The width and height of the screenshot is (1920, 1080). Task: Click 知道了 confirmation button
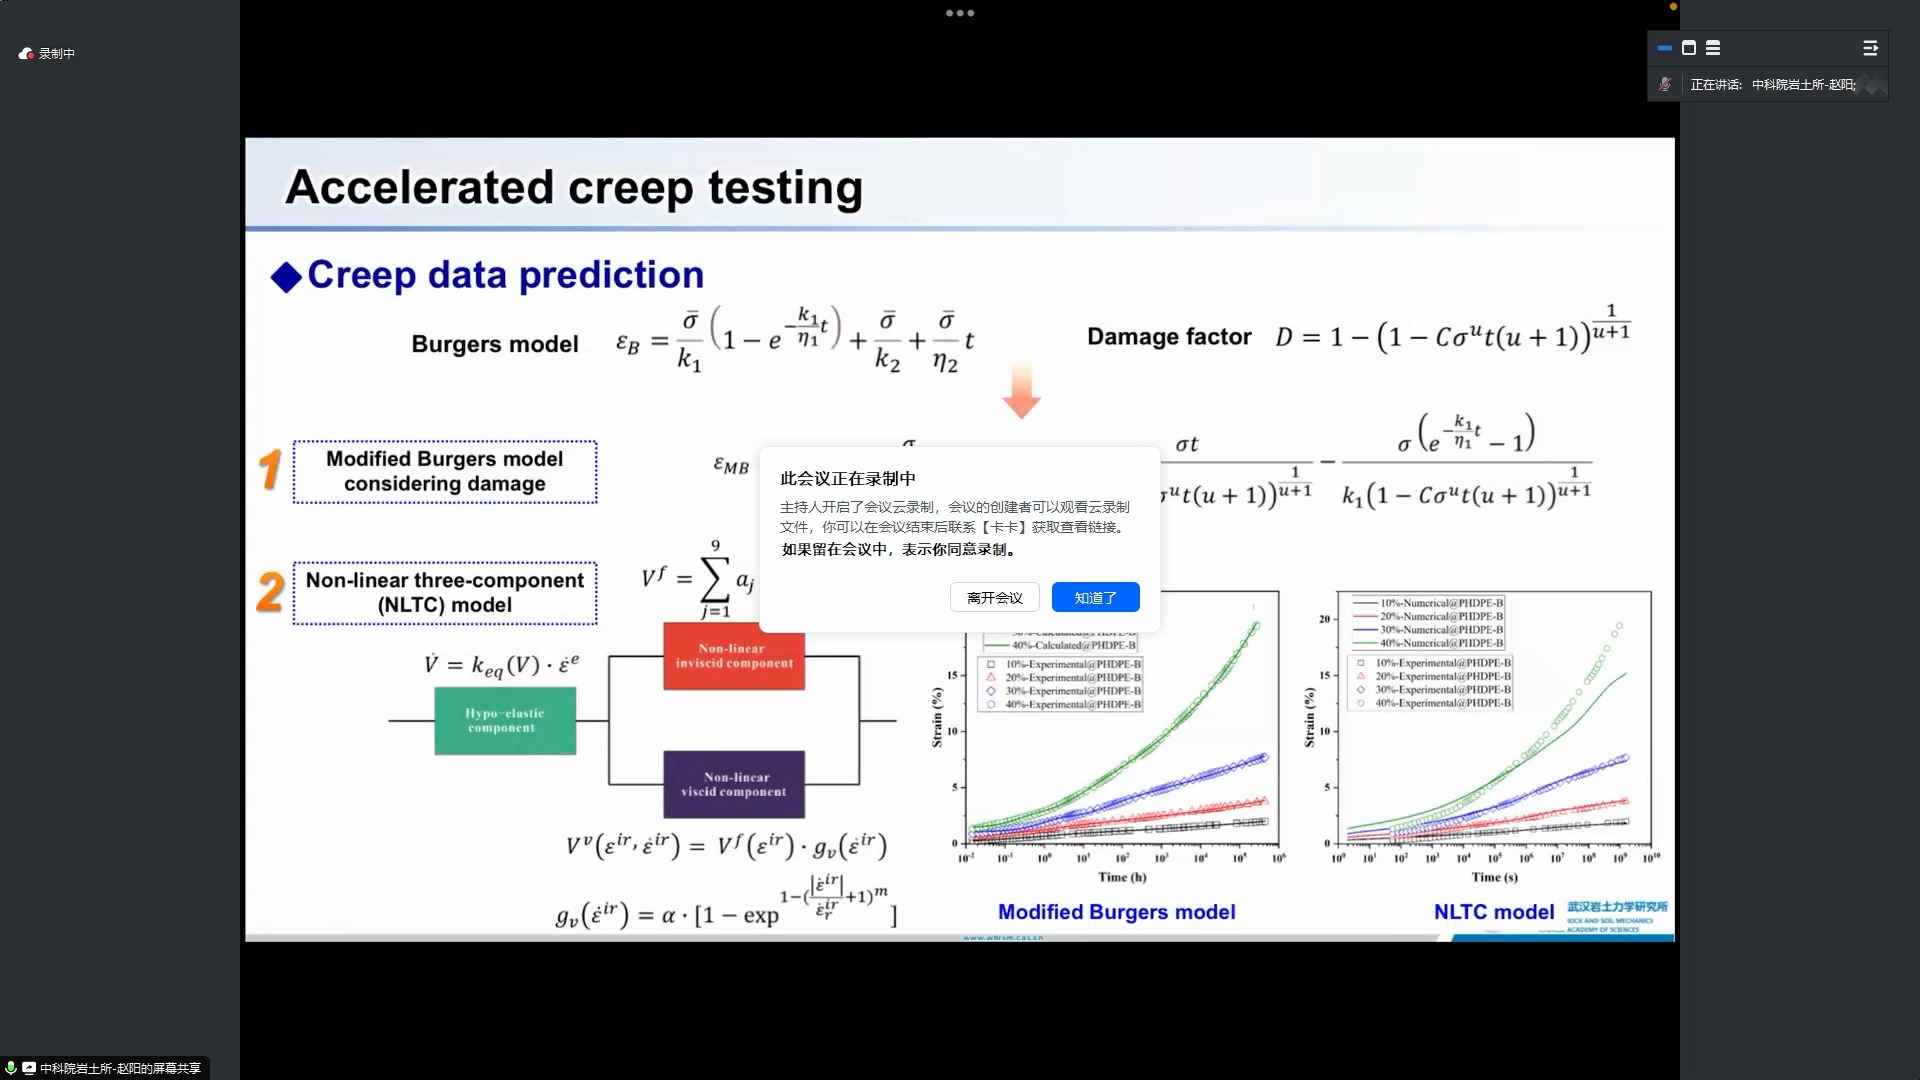[1096, 597]
